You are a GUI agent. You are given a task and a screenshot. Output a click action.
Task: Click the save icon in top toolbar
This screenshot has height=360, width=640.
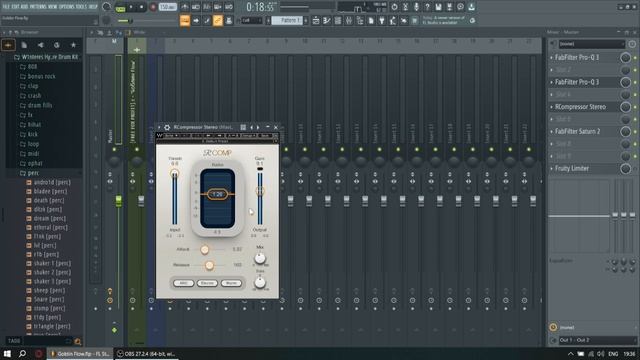coord(438,7)
